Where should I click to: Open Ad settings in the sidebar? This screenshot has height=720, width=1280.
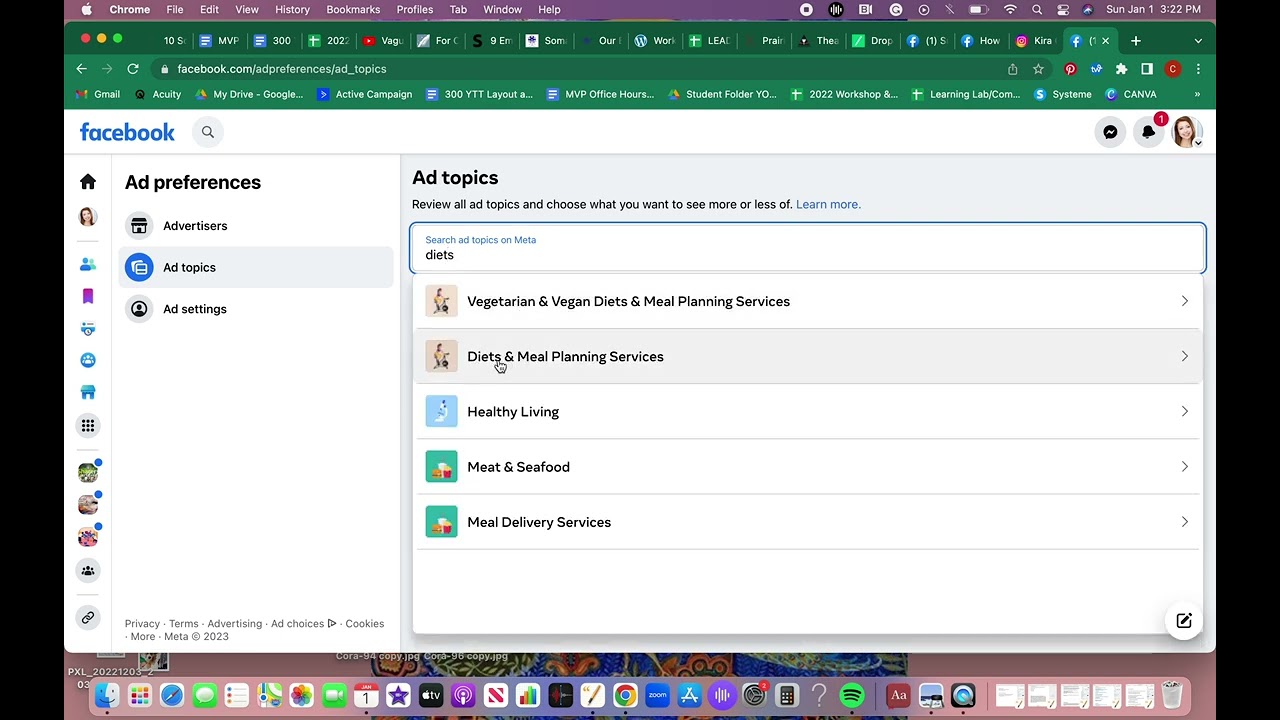coord(256,309)
